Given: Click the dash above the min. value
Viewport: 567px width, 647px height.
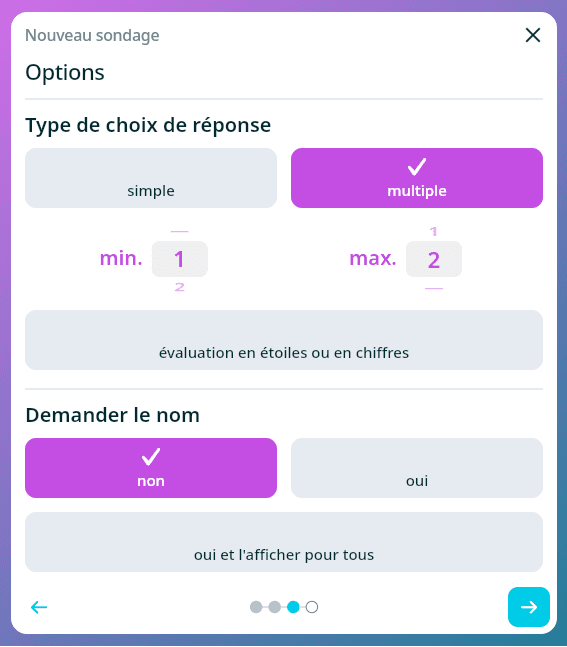Looking at the screenshot, I should 180,232.
